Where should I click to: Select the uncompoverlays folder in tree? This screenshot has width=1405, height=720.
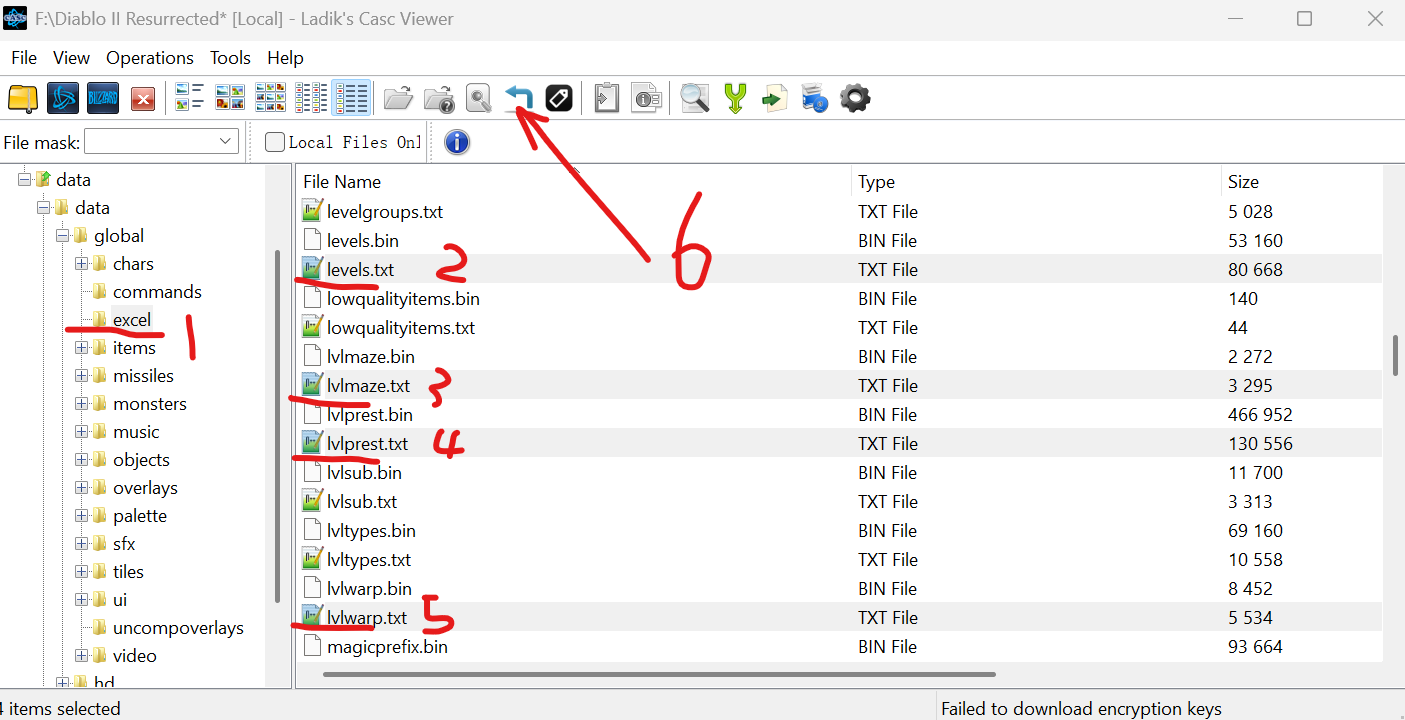coord(178,628)
